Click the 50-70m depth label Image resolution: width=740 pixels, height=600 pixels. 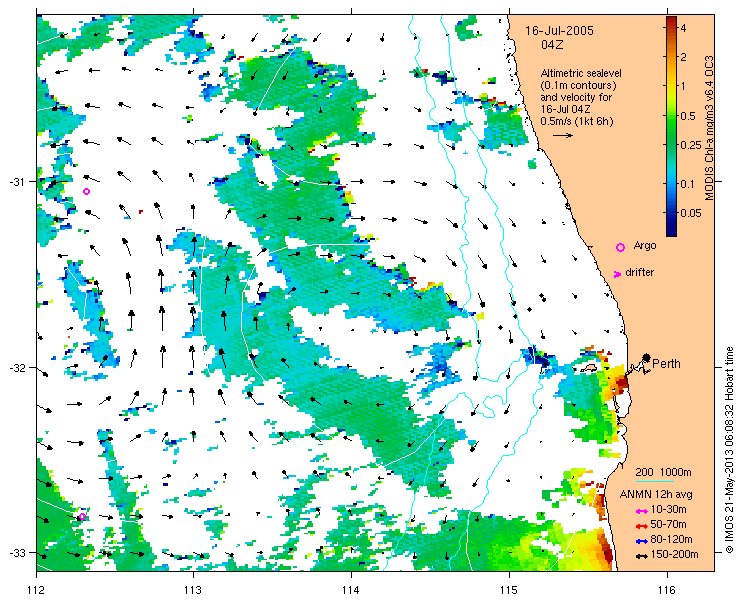[x=668, y=524]
